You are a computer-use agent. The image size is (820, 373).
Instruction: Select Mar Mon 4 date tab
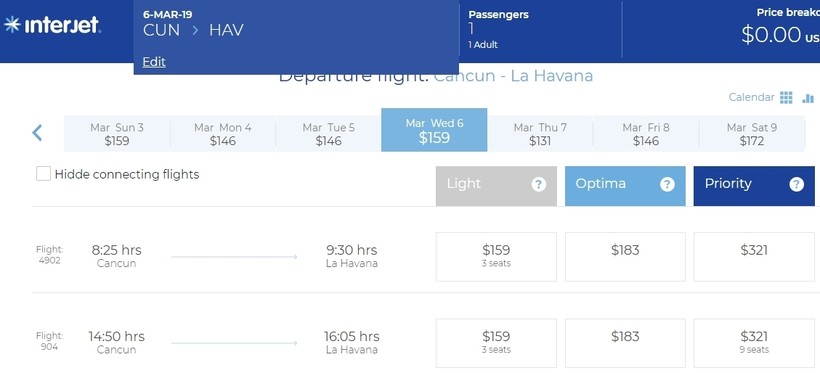pyautogui.click(x=222, y=134)
